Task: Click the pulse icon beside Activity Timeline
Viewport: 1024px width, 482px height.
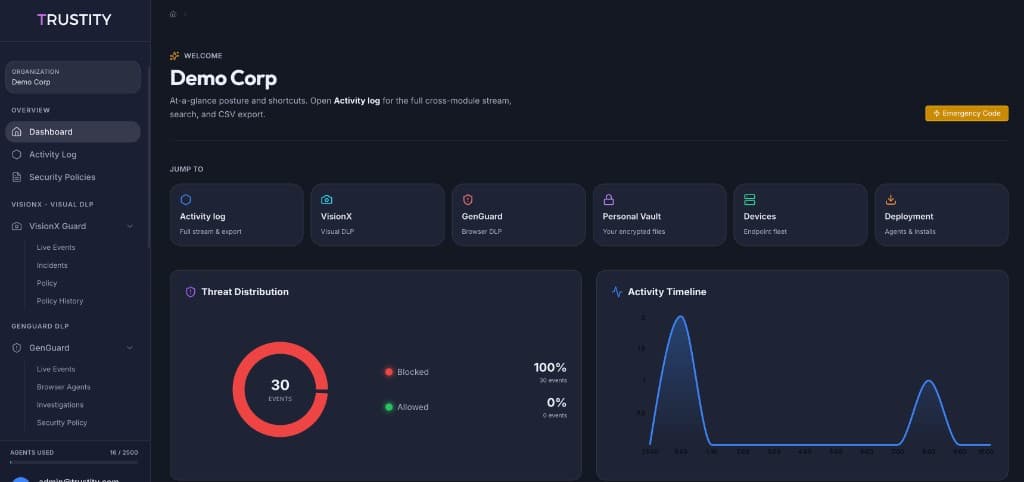Action: (617, 292)
